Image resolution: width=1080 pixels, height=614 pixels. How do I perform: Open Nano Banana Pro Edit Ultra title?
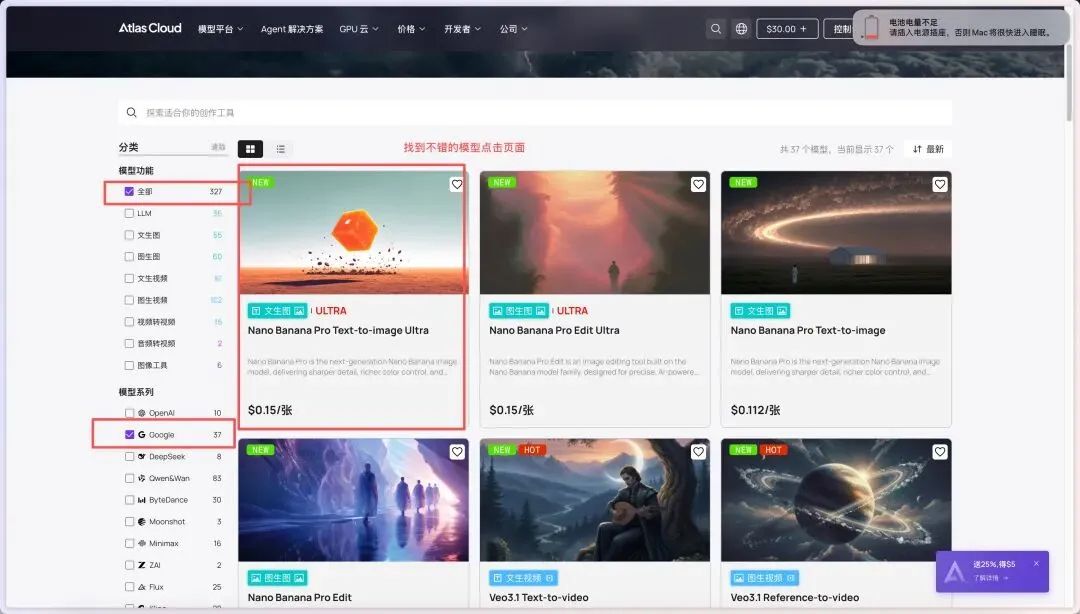[554, 330]
